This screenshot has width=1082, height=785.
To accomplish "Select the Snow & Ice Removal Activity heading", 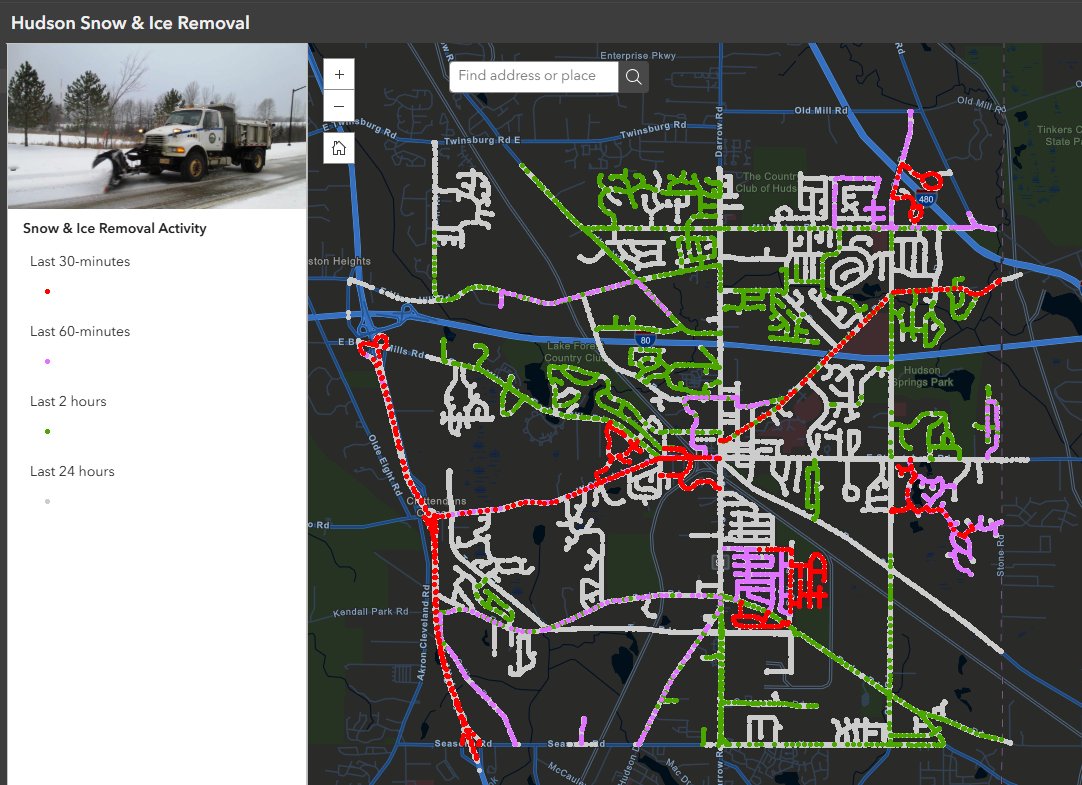I will click(115, 228).
